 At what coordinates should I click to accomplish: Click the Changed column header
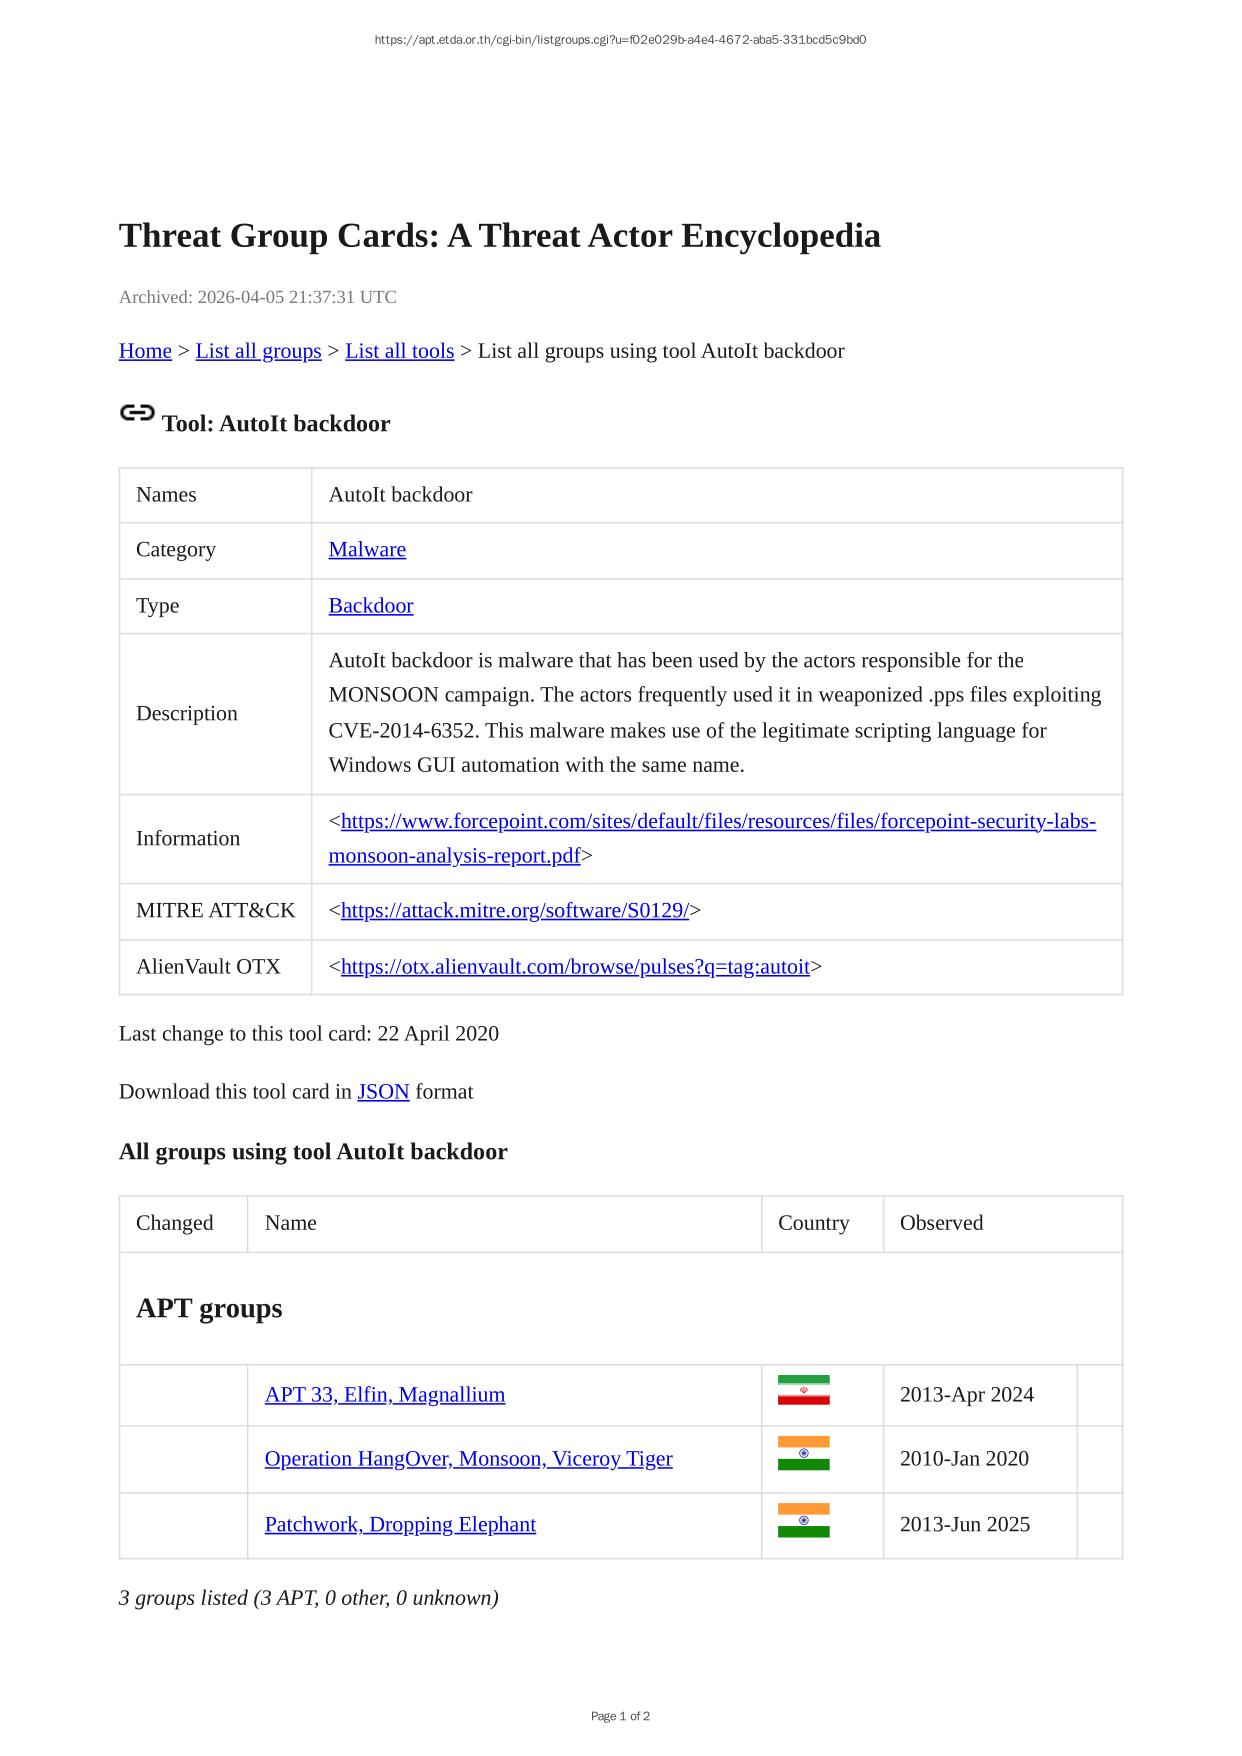[175, 1223]
